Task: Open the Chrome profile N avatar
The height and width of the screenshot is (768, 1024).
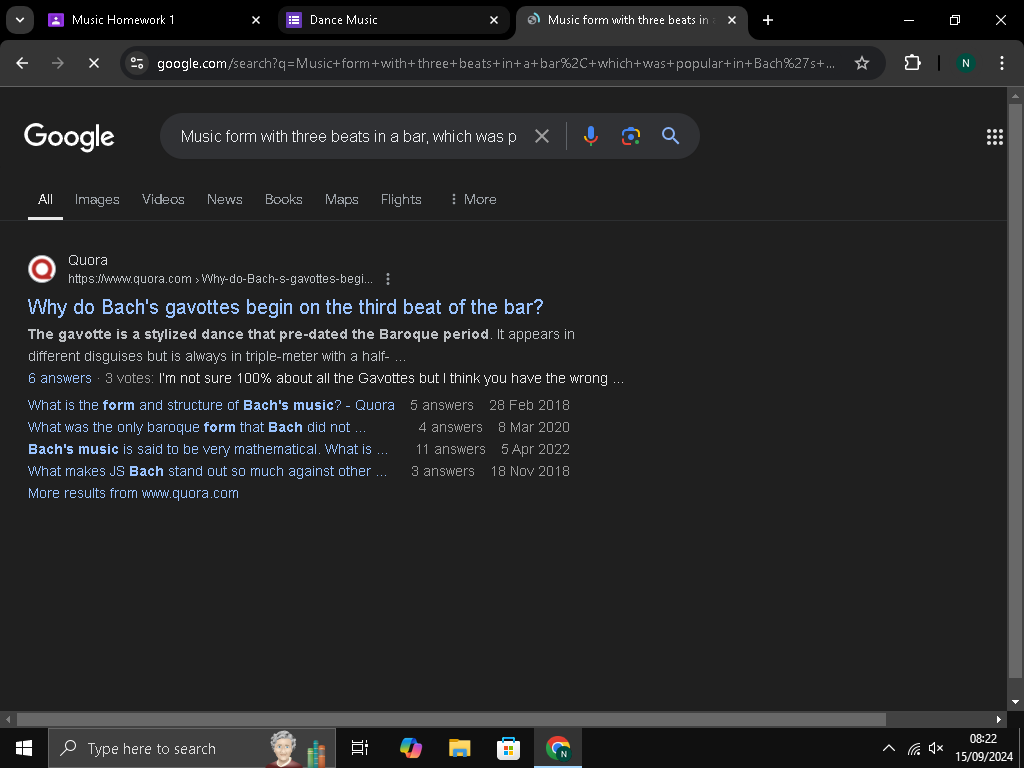Action: (x=966, y=63)
